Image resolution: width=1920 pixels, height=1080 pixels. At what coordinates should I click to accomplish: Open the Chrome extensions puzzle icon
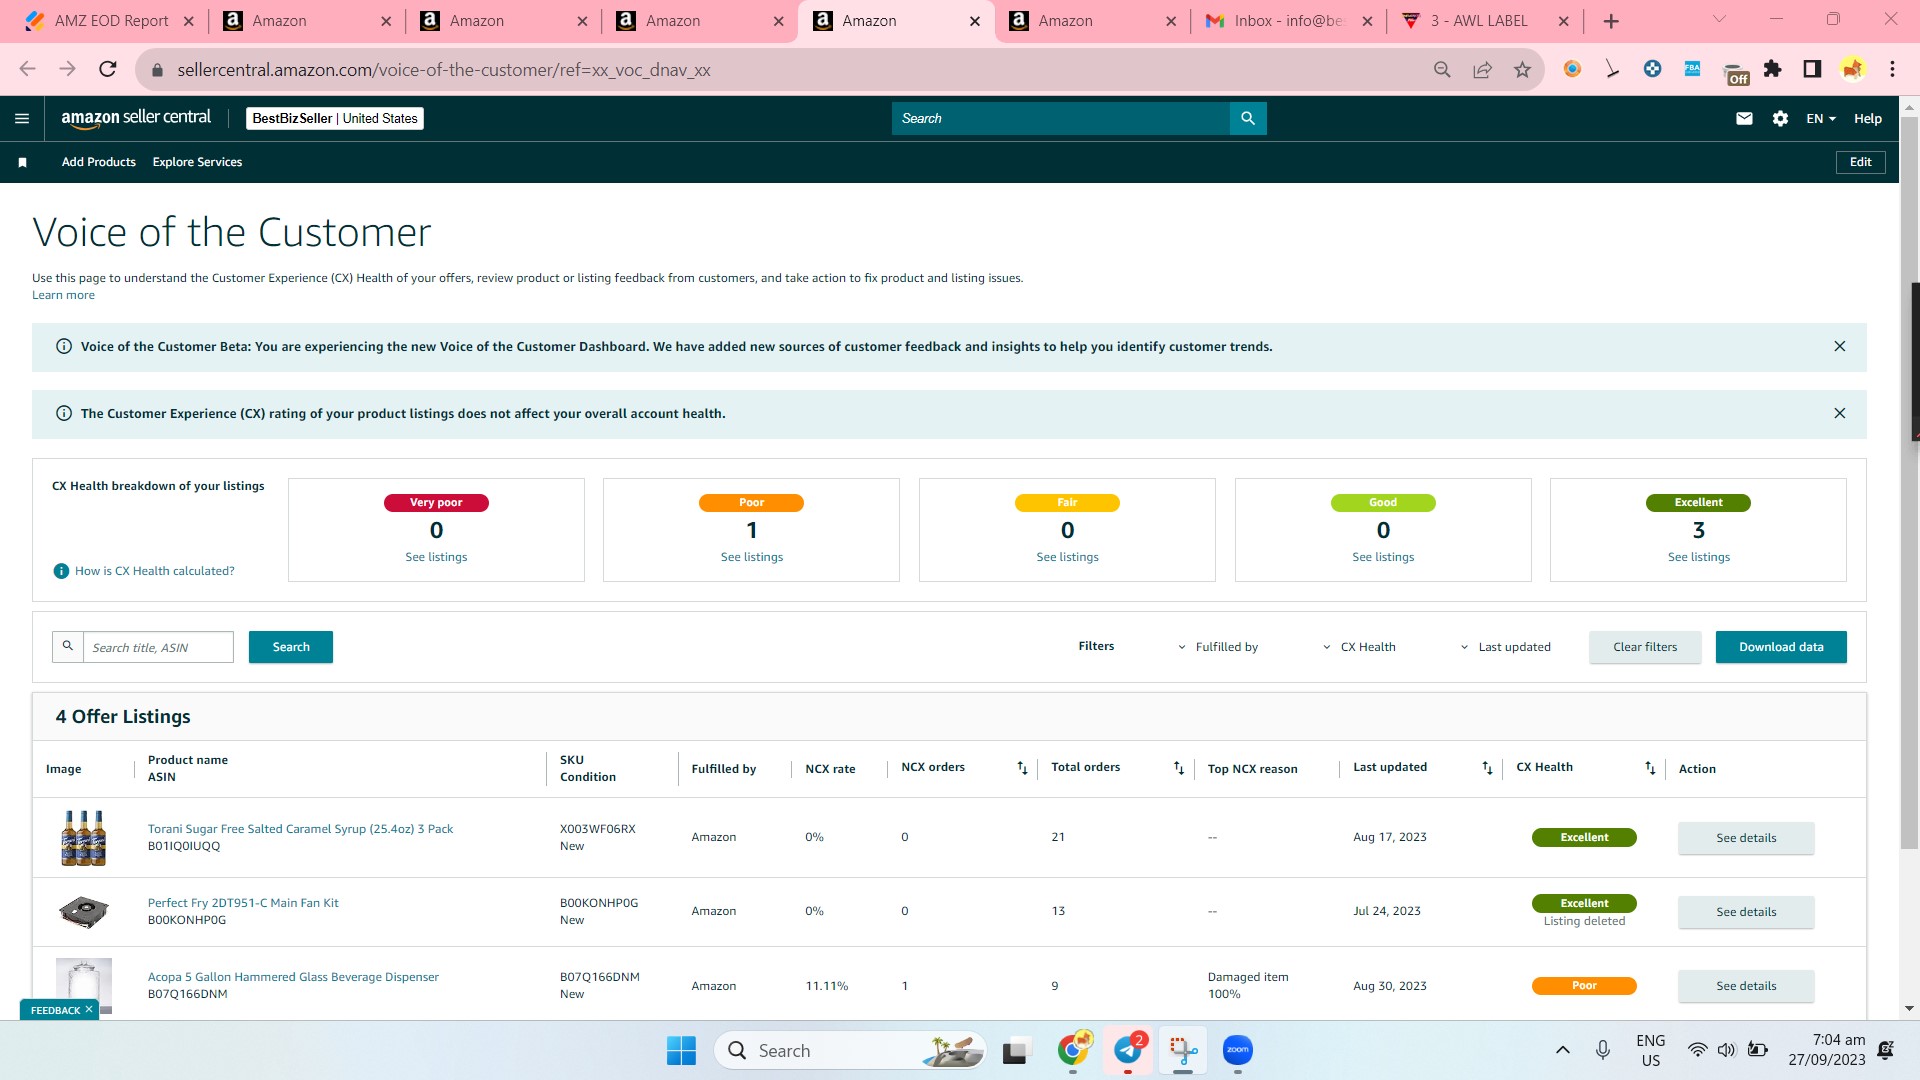pos(1773,69)
